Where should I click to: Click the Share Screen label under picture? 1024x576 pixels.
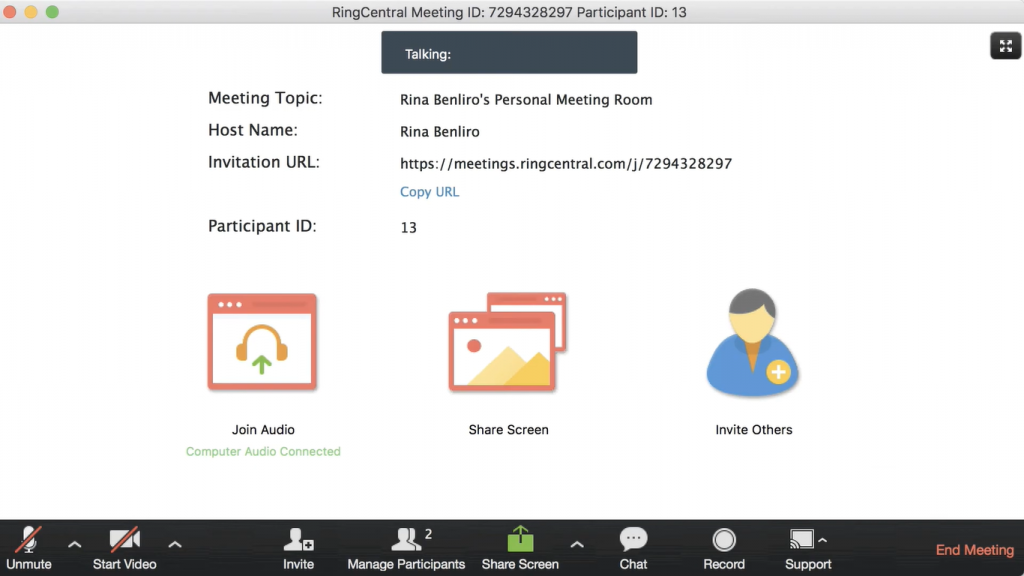[508, 430]
